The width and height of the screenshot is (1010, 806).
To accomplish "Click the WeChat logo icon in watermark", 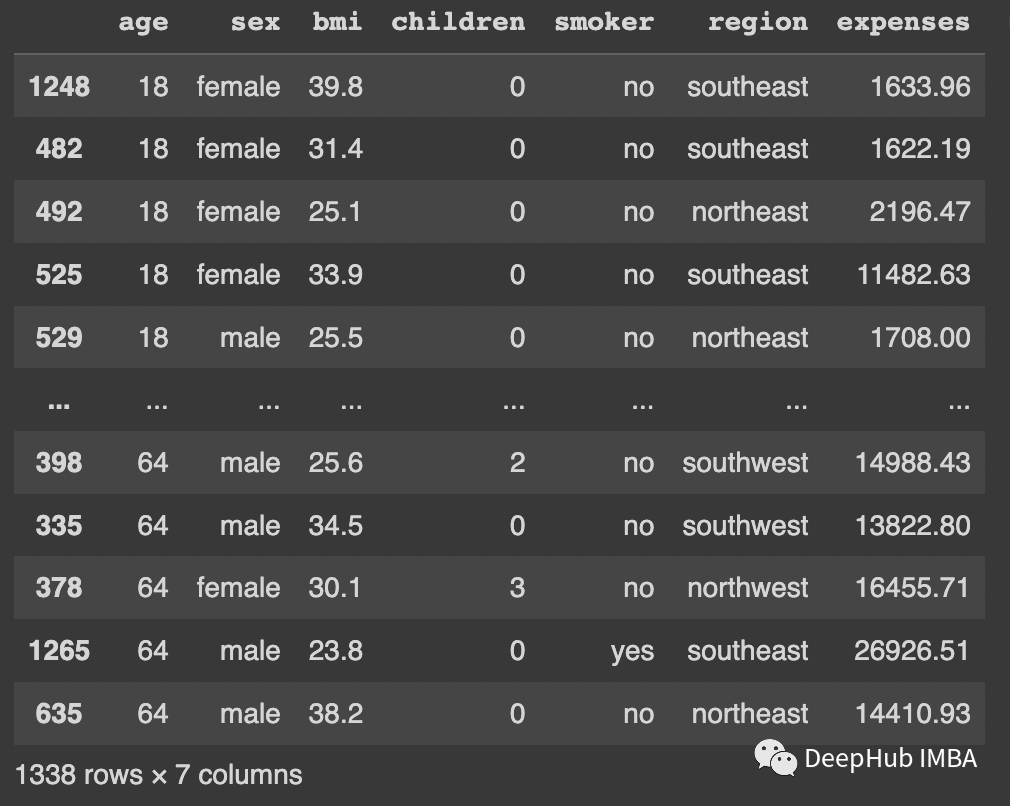I will click(x=775, y=757).
